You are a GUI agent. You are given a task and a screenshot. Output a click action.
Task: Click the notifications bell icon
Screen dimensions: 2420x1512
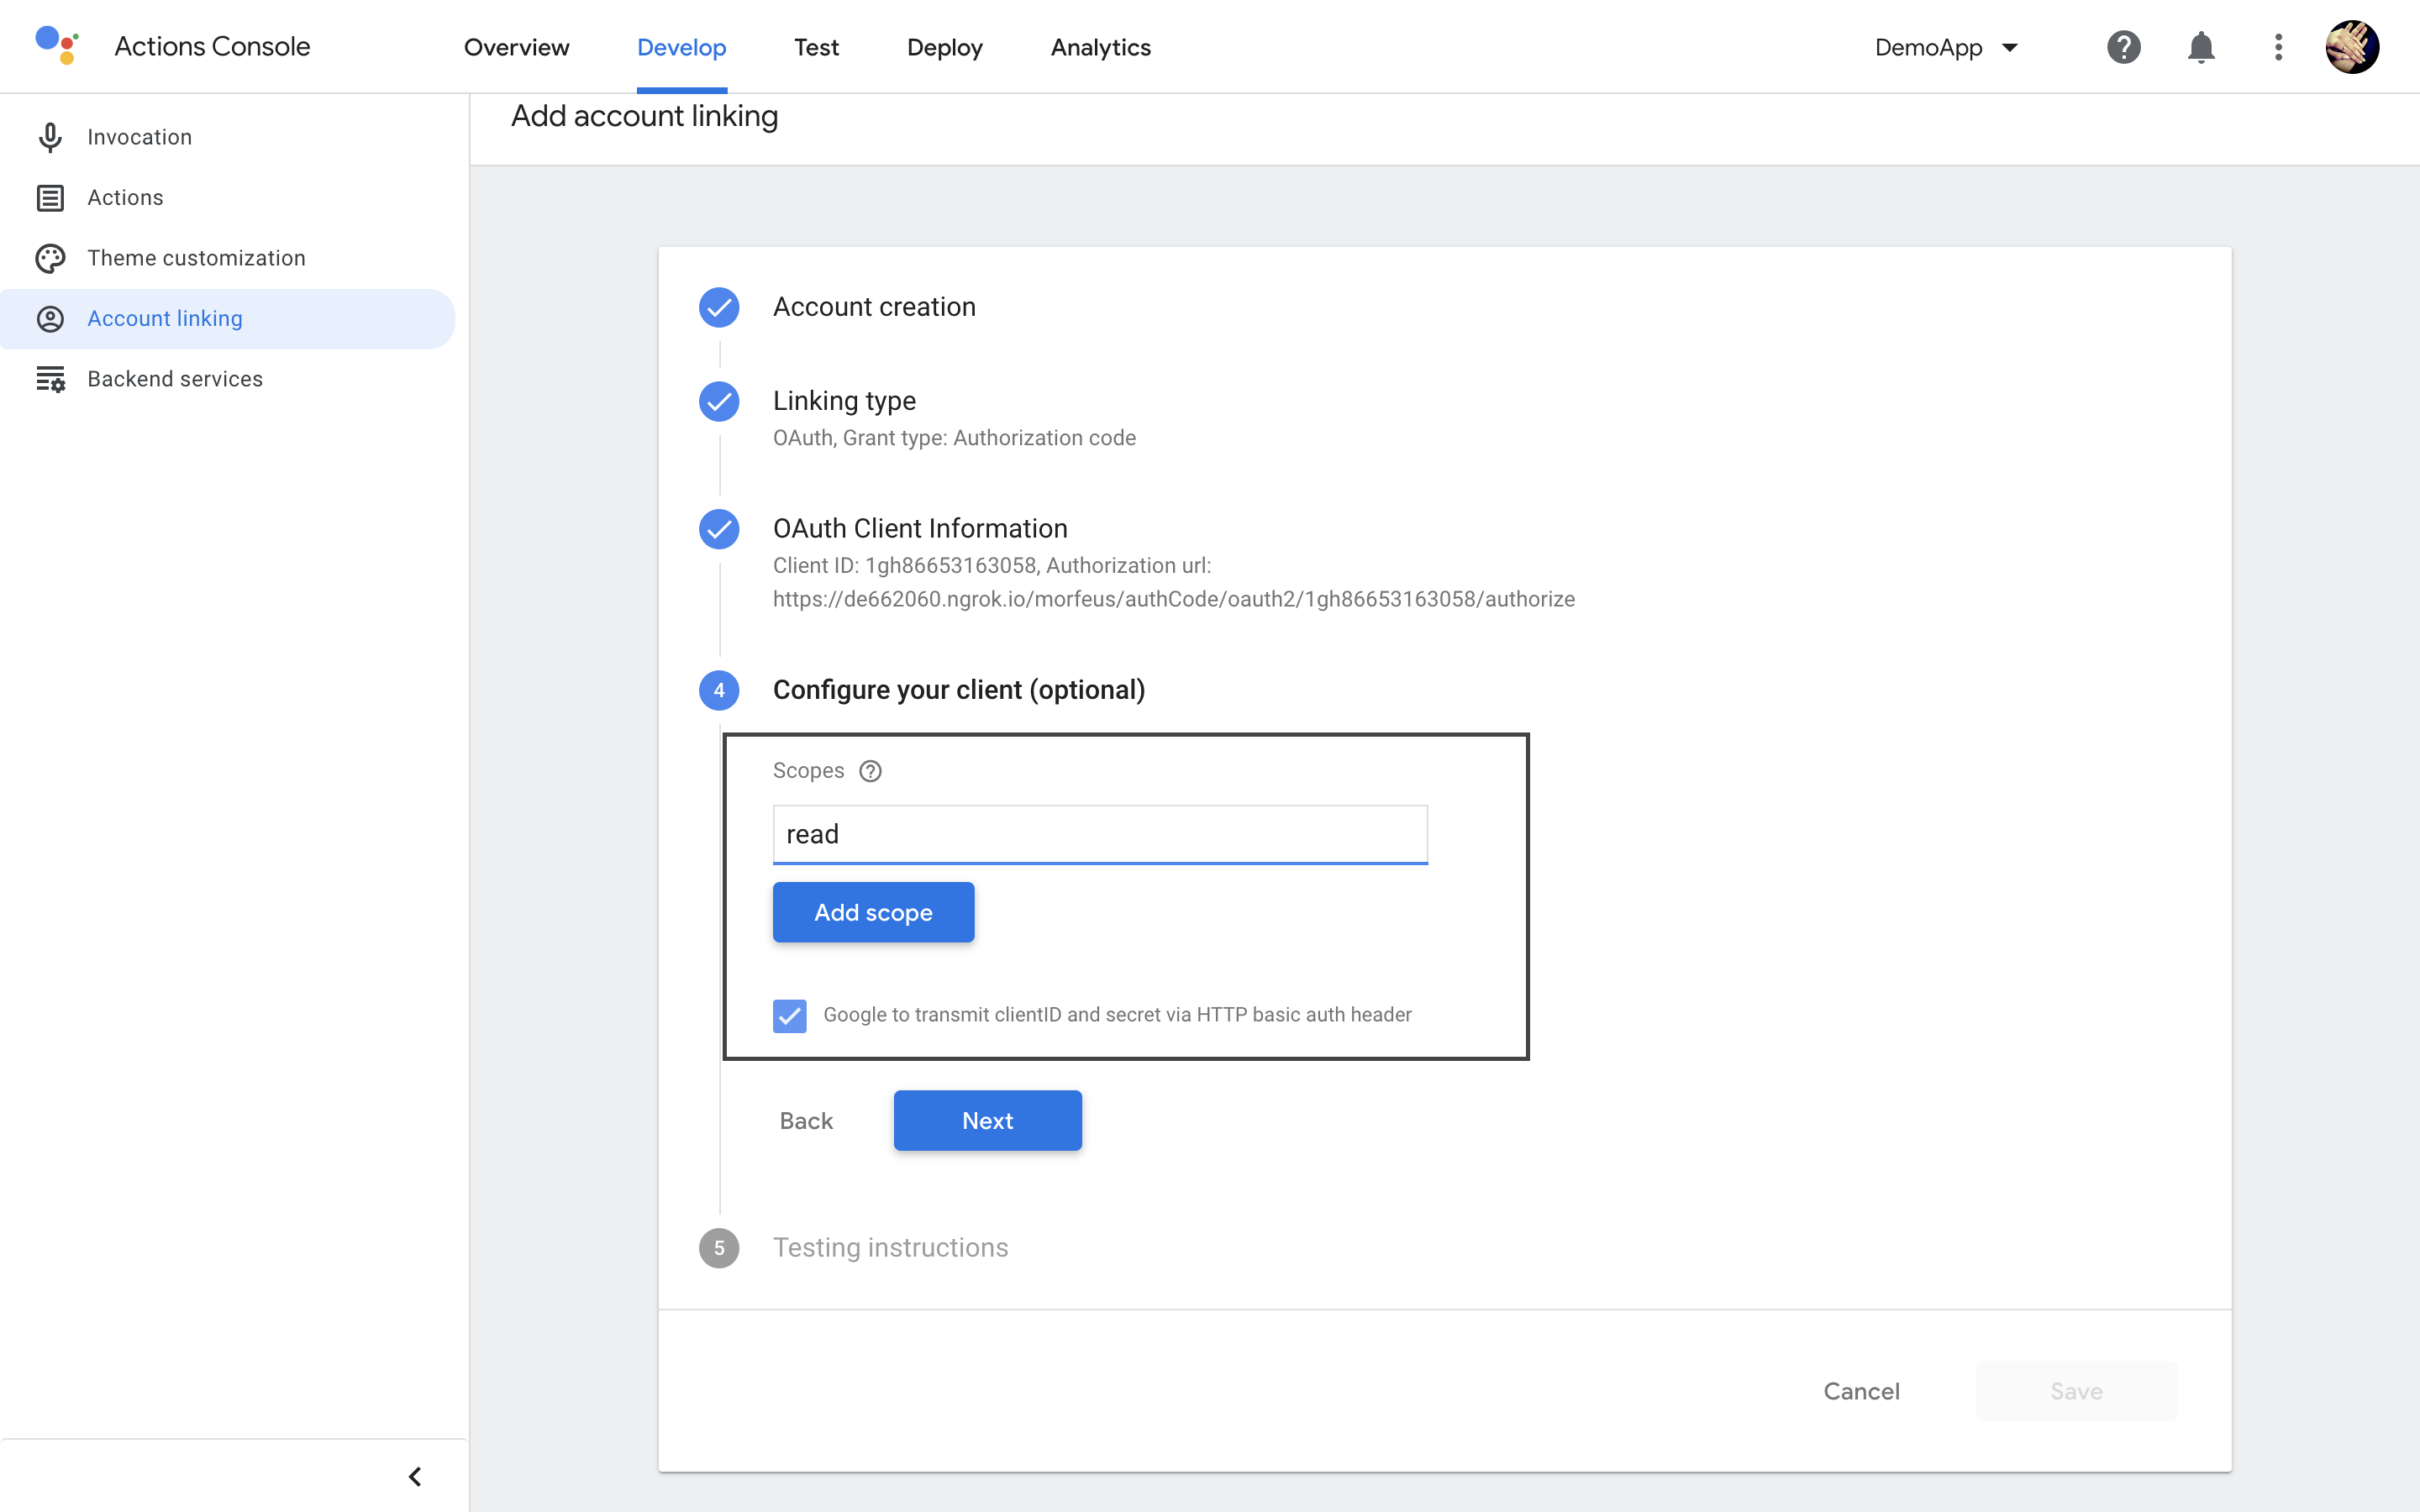2201,47
